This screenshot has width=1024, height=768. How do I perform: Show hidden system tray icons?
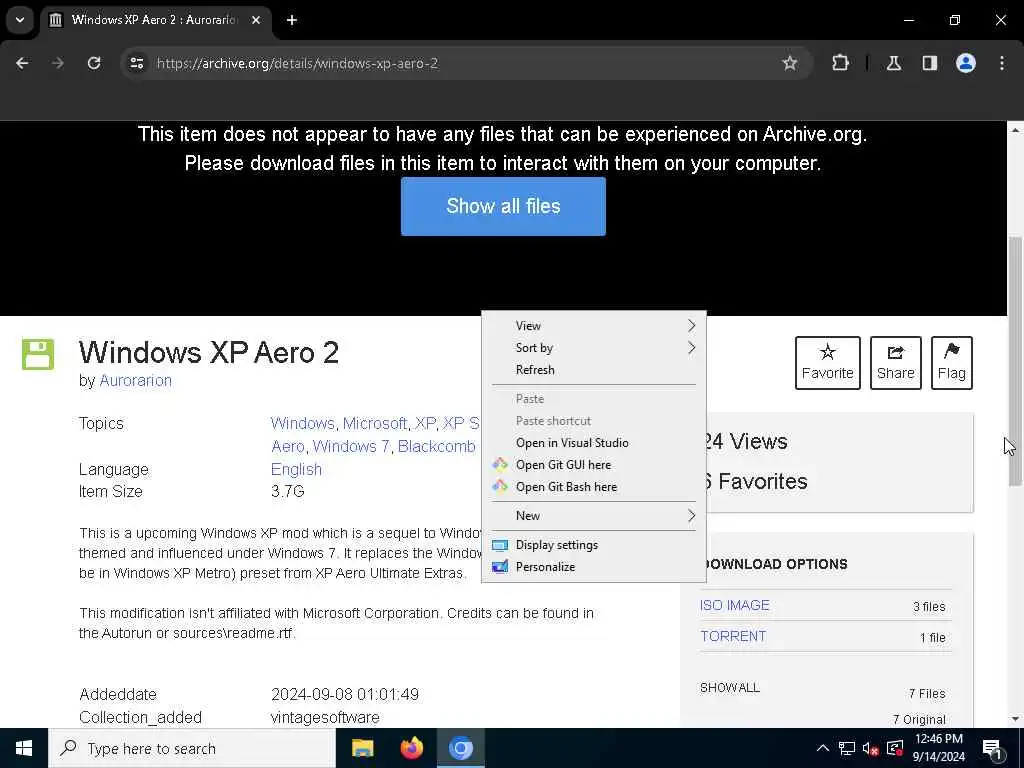(823, 748)
